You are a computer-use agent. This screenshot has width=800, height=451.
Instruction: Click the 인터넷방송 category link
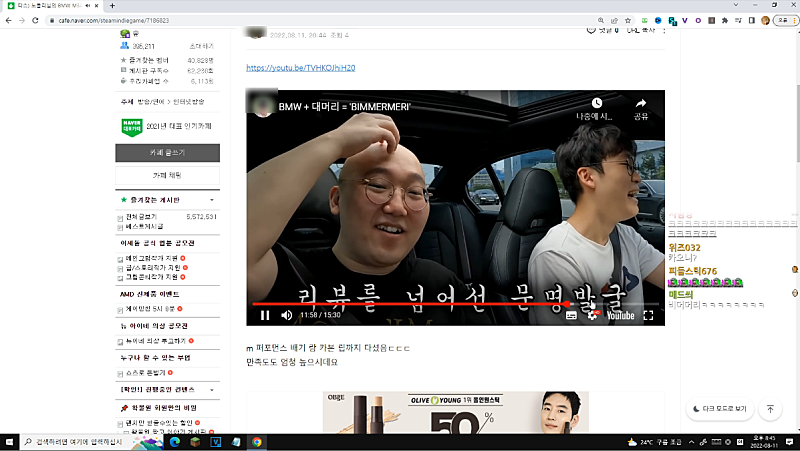click(188, 102)
